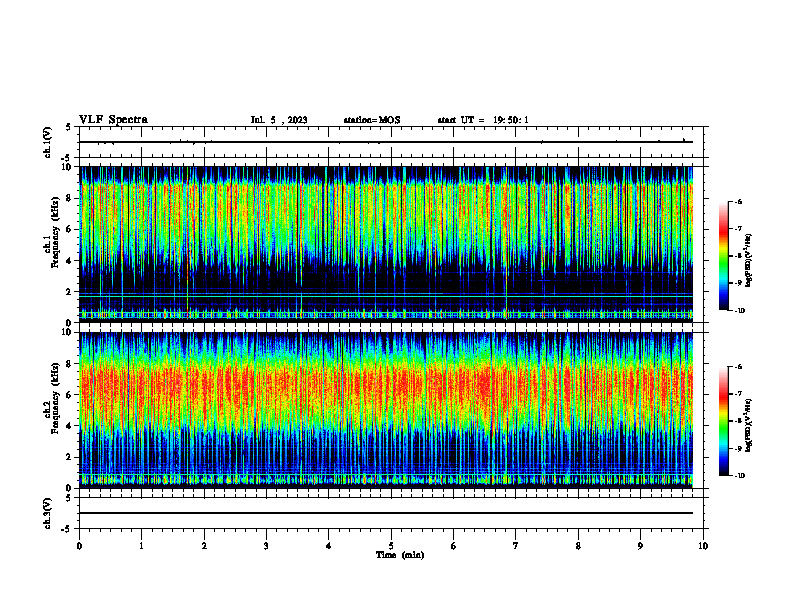Click the ch.1 colorbar log(PSD) label
Viewport: 792px width, 612px height.
750,261
